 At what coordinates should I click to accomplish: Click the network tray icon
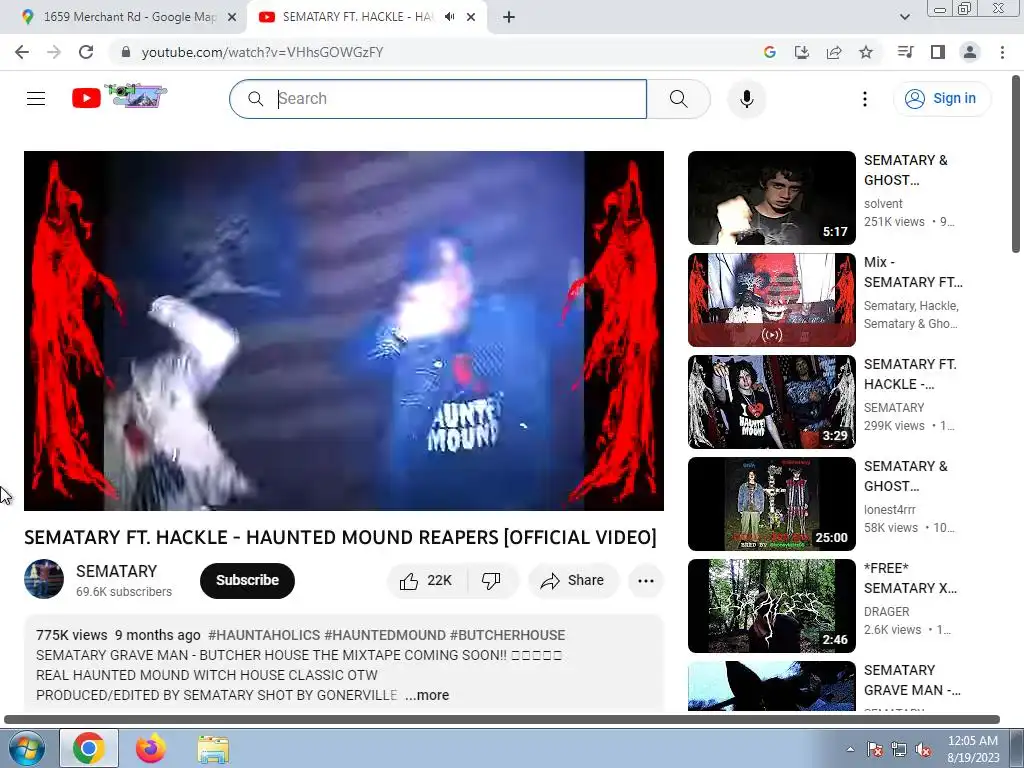[899, 749]
